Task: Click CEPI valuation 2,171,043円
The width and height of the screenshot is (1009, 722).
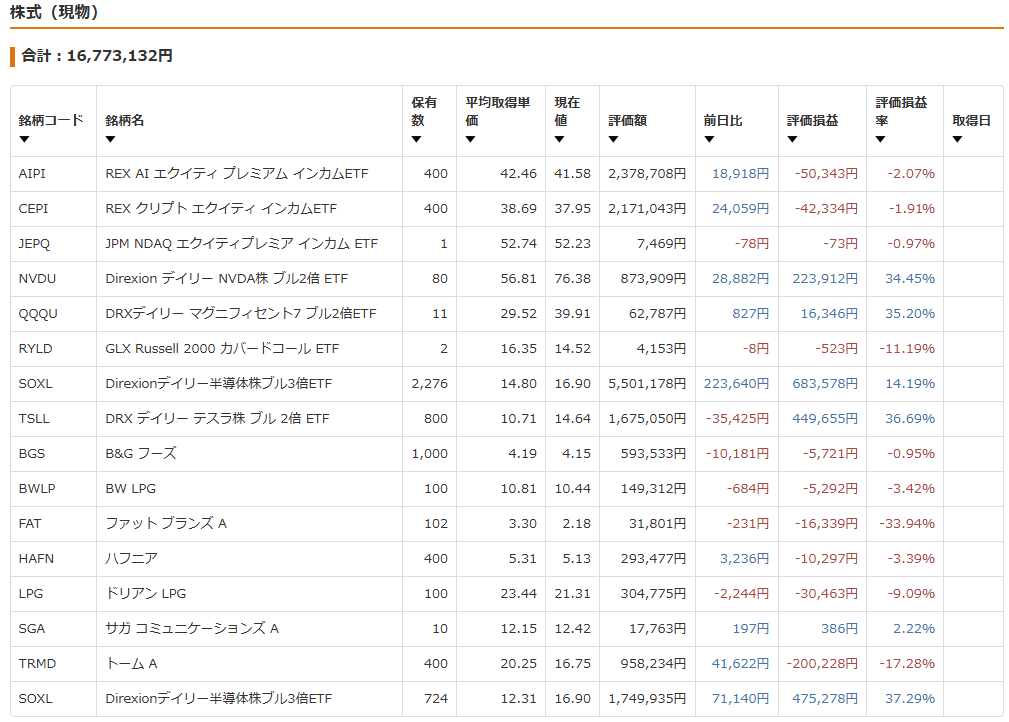Action: coord(647,208)
